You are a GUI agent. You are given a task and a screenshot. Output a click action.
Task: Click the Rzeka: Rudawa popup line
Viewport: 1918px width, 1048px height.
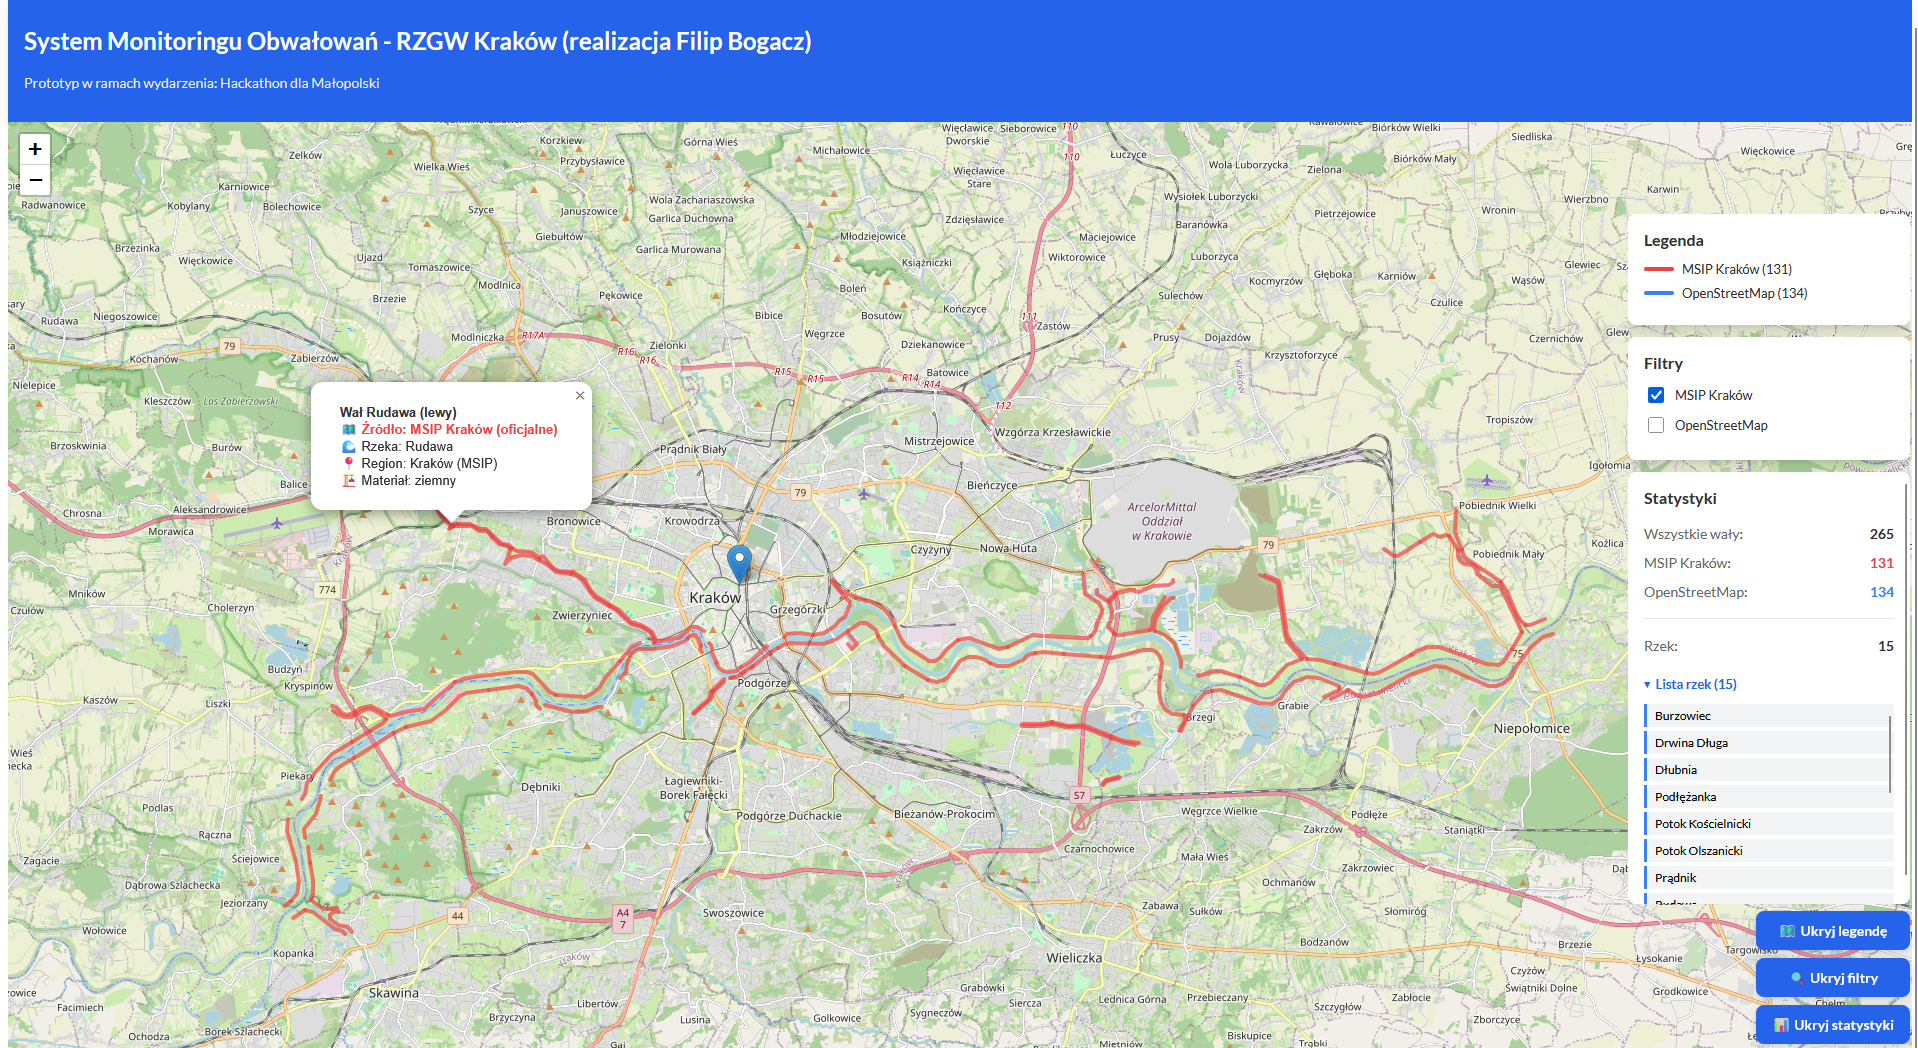pos(406,446)
